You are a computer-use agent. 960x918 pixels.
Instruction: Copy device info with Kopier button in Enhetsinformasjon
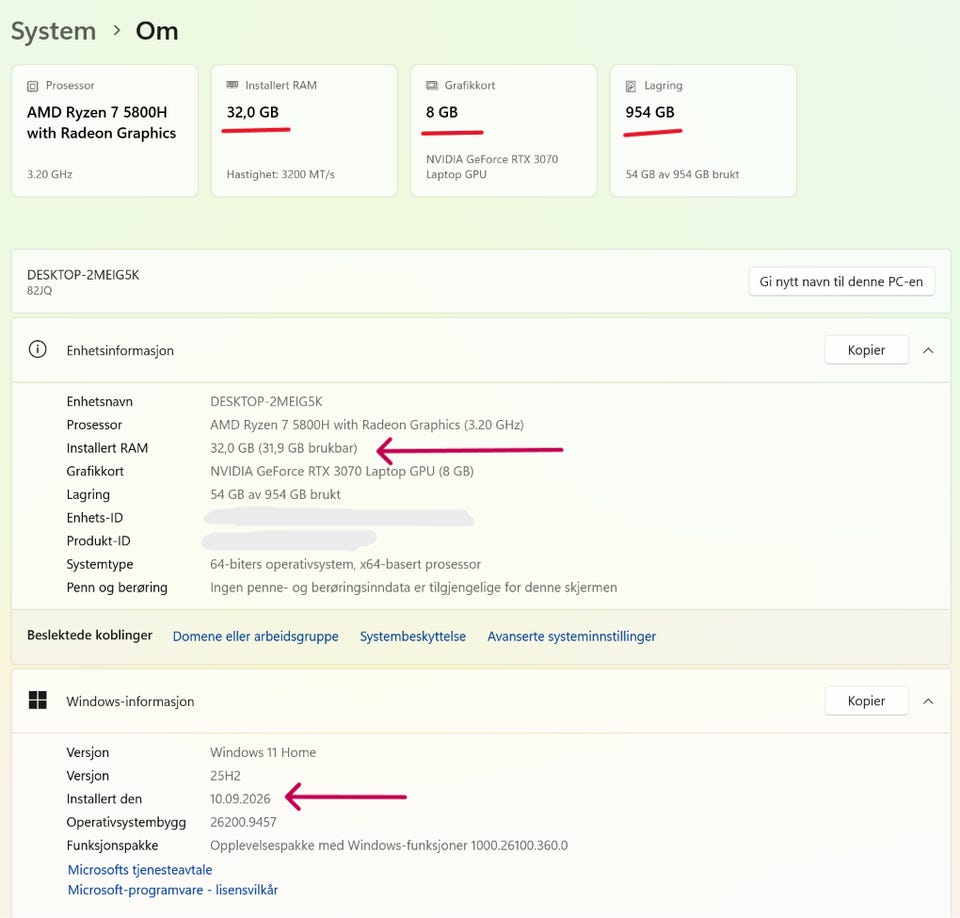click(x=866, y=350)
